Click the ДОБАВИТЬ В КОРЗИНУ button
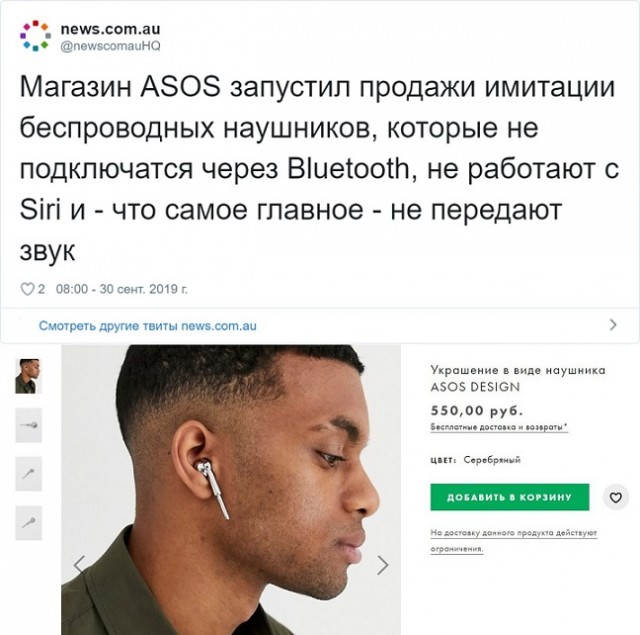This screenshot has width=640, height=635. click(509, 497)
